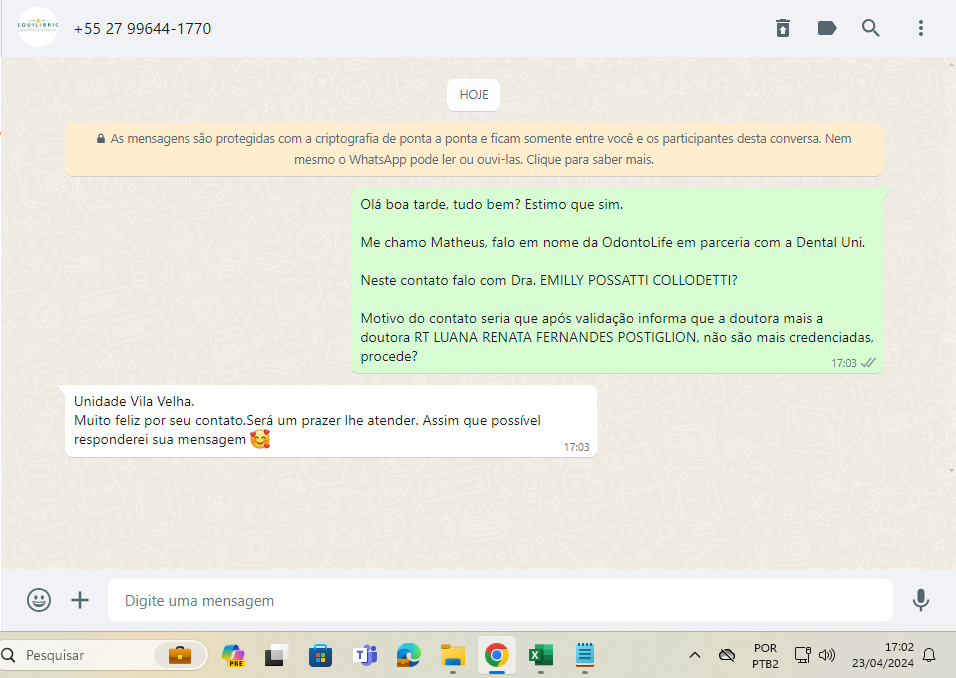Open File Explorer from the taskbar
956x678 pixels.
pyautogui.click(x=453, y=655)
